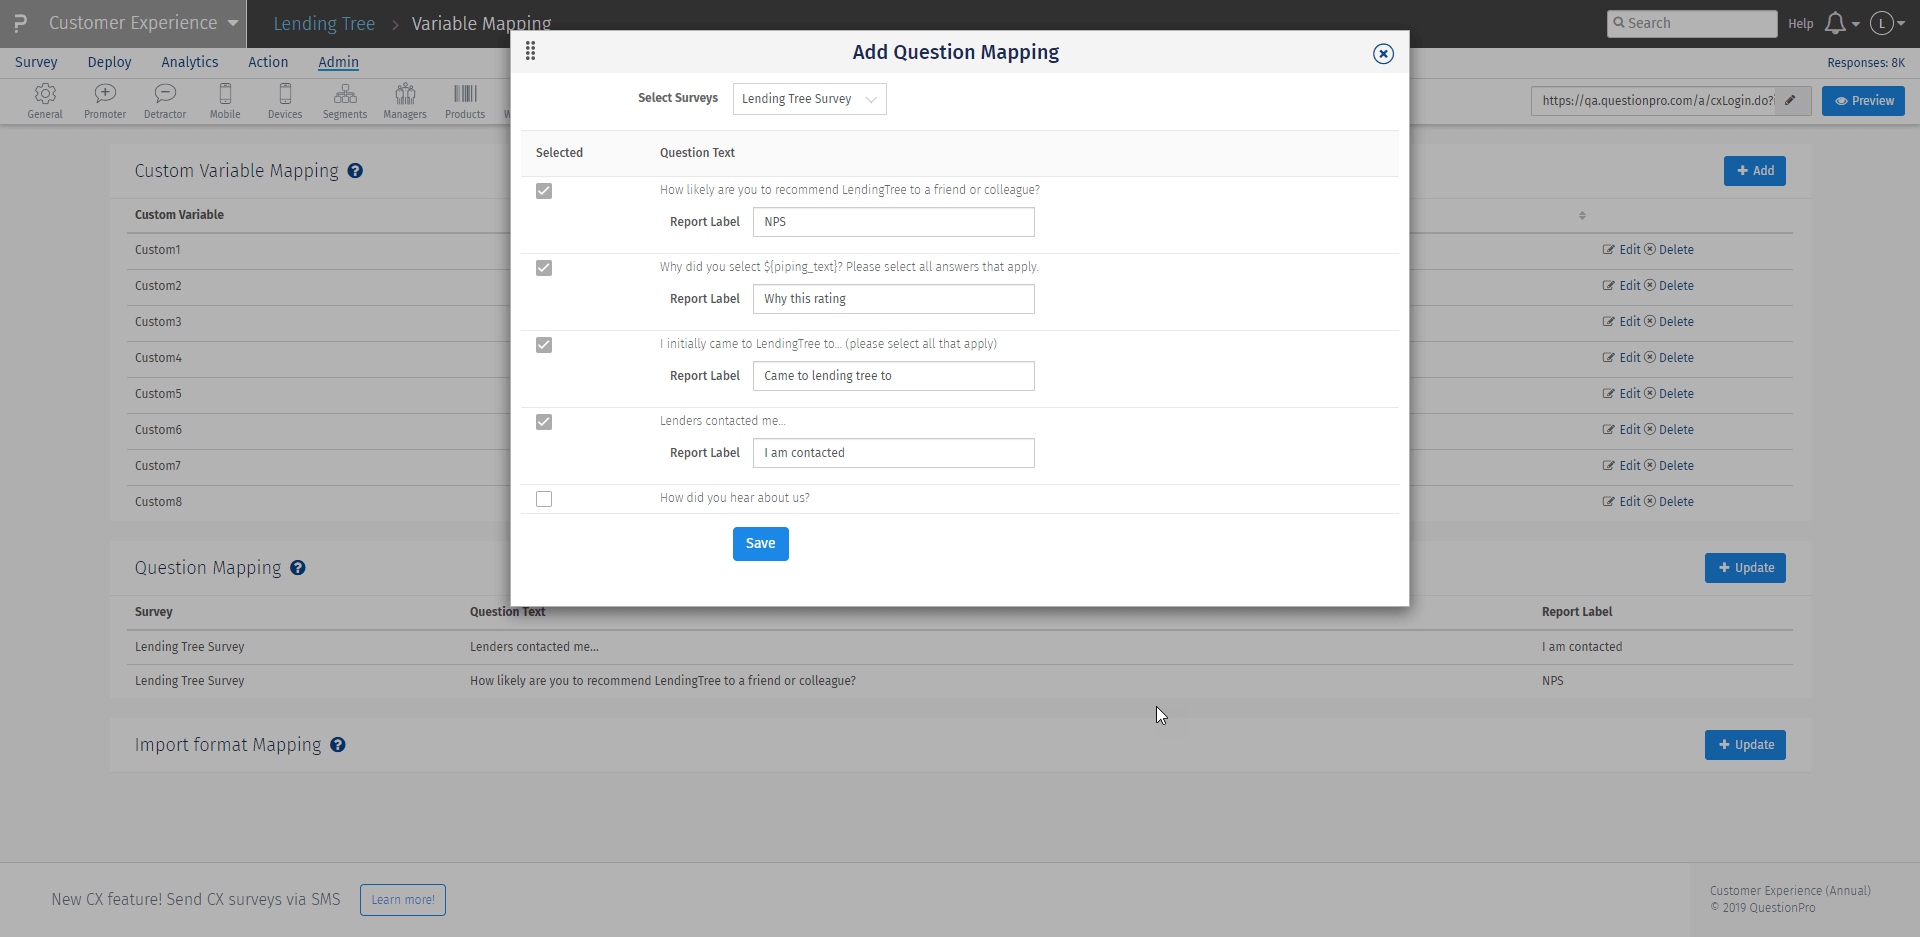
Task: Switch to the Deploy tab
Action: [109, 62]
